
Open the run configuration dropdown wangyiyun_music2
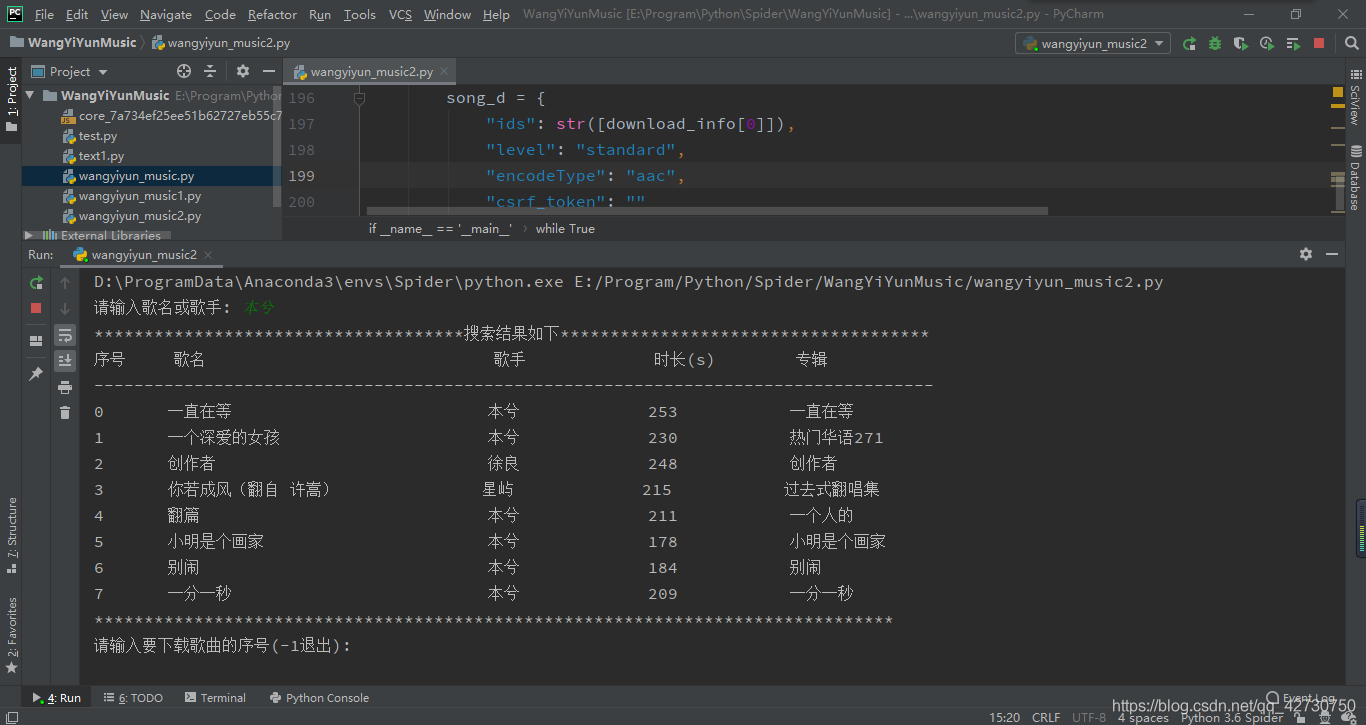(1092, 43)
